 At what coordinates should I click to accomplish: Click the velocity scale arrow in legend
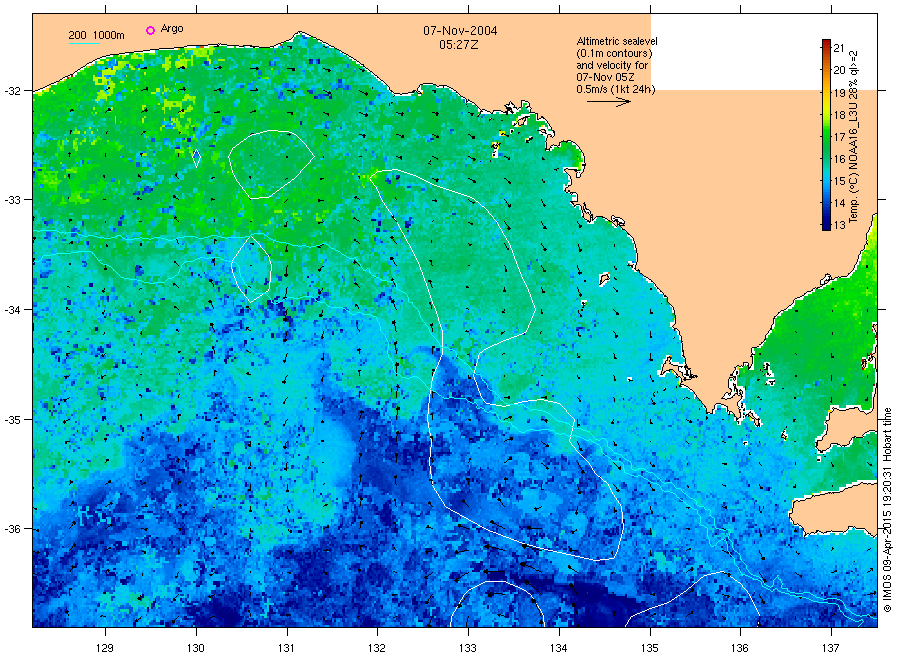[609, 102]
